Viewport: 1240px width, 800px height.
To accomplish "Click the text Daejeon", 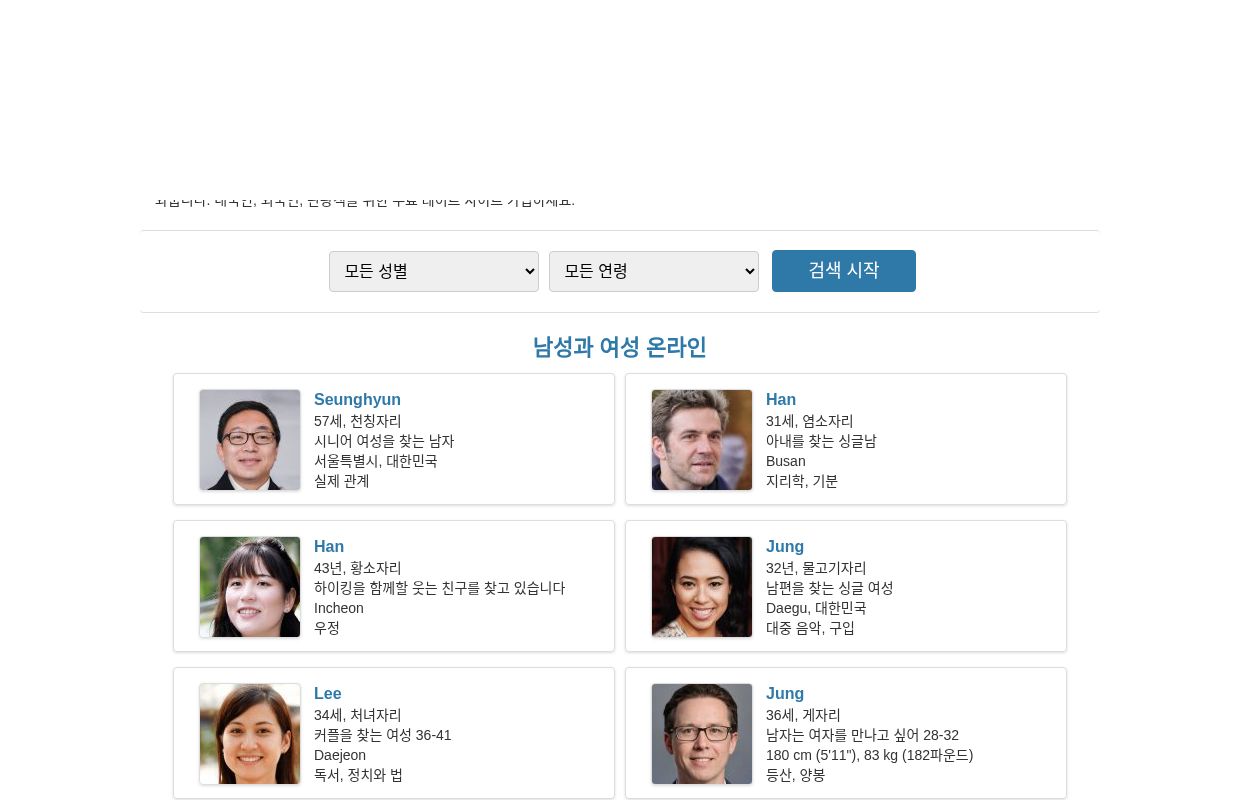I will pyautogui.click(x=340, y=755).
